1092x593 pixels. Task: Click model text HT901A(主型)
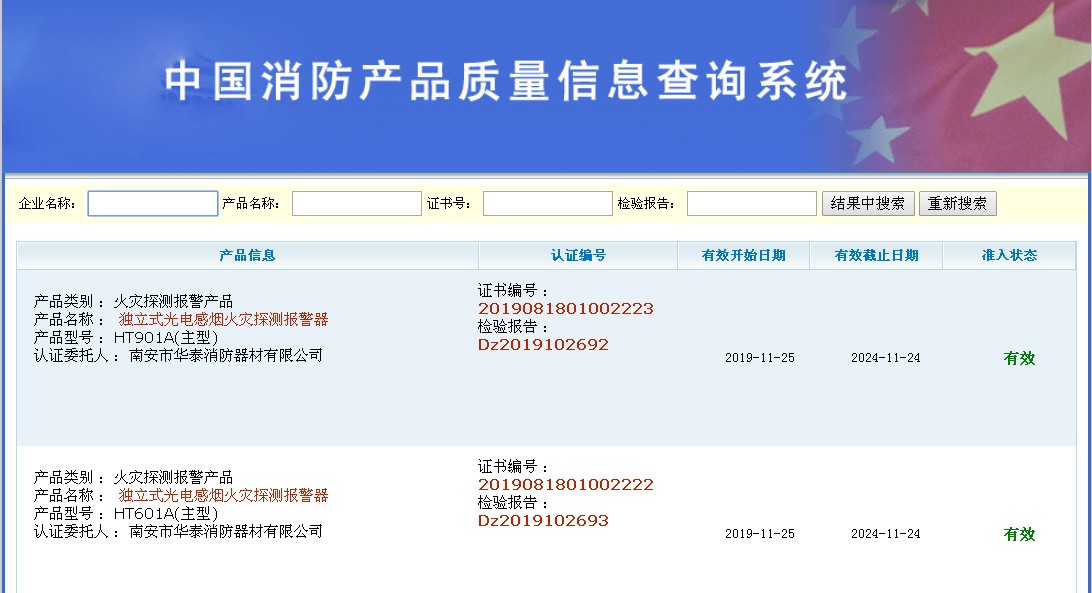pos(166,337)
